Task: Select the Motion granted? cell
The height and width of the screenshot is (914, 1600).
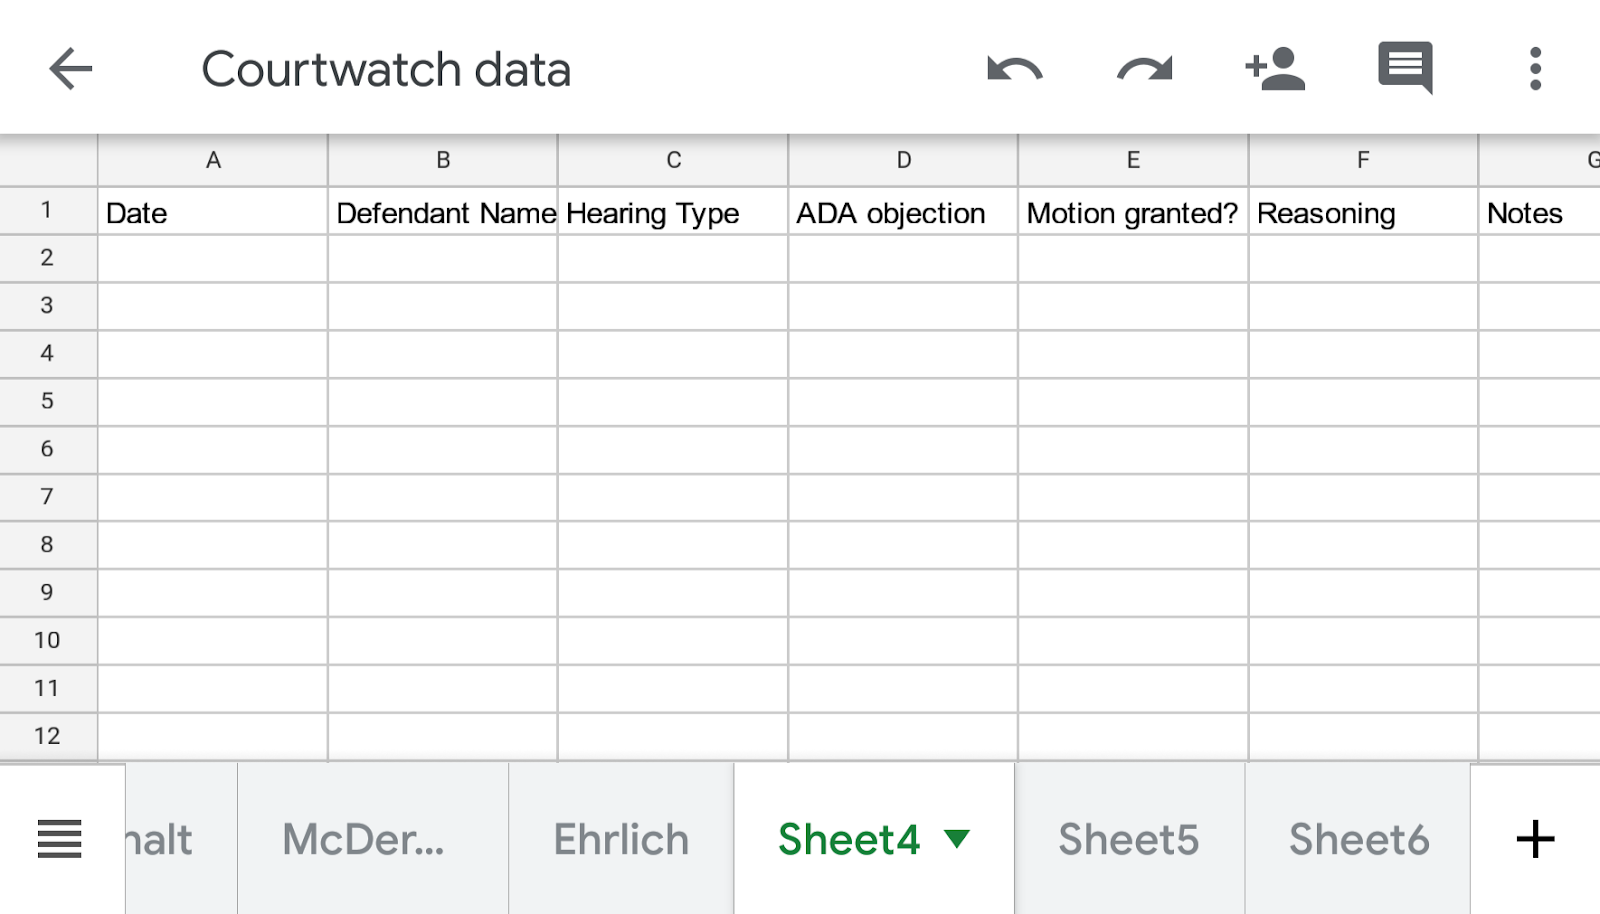Action: pyautogui.click(x=1132, y=212)
